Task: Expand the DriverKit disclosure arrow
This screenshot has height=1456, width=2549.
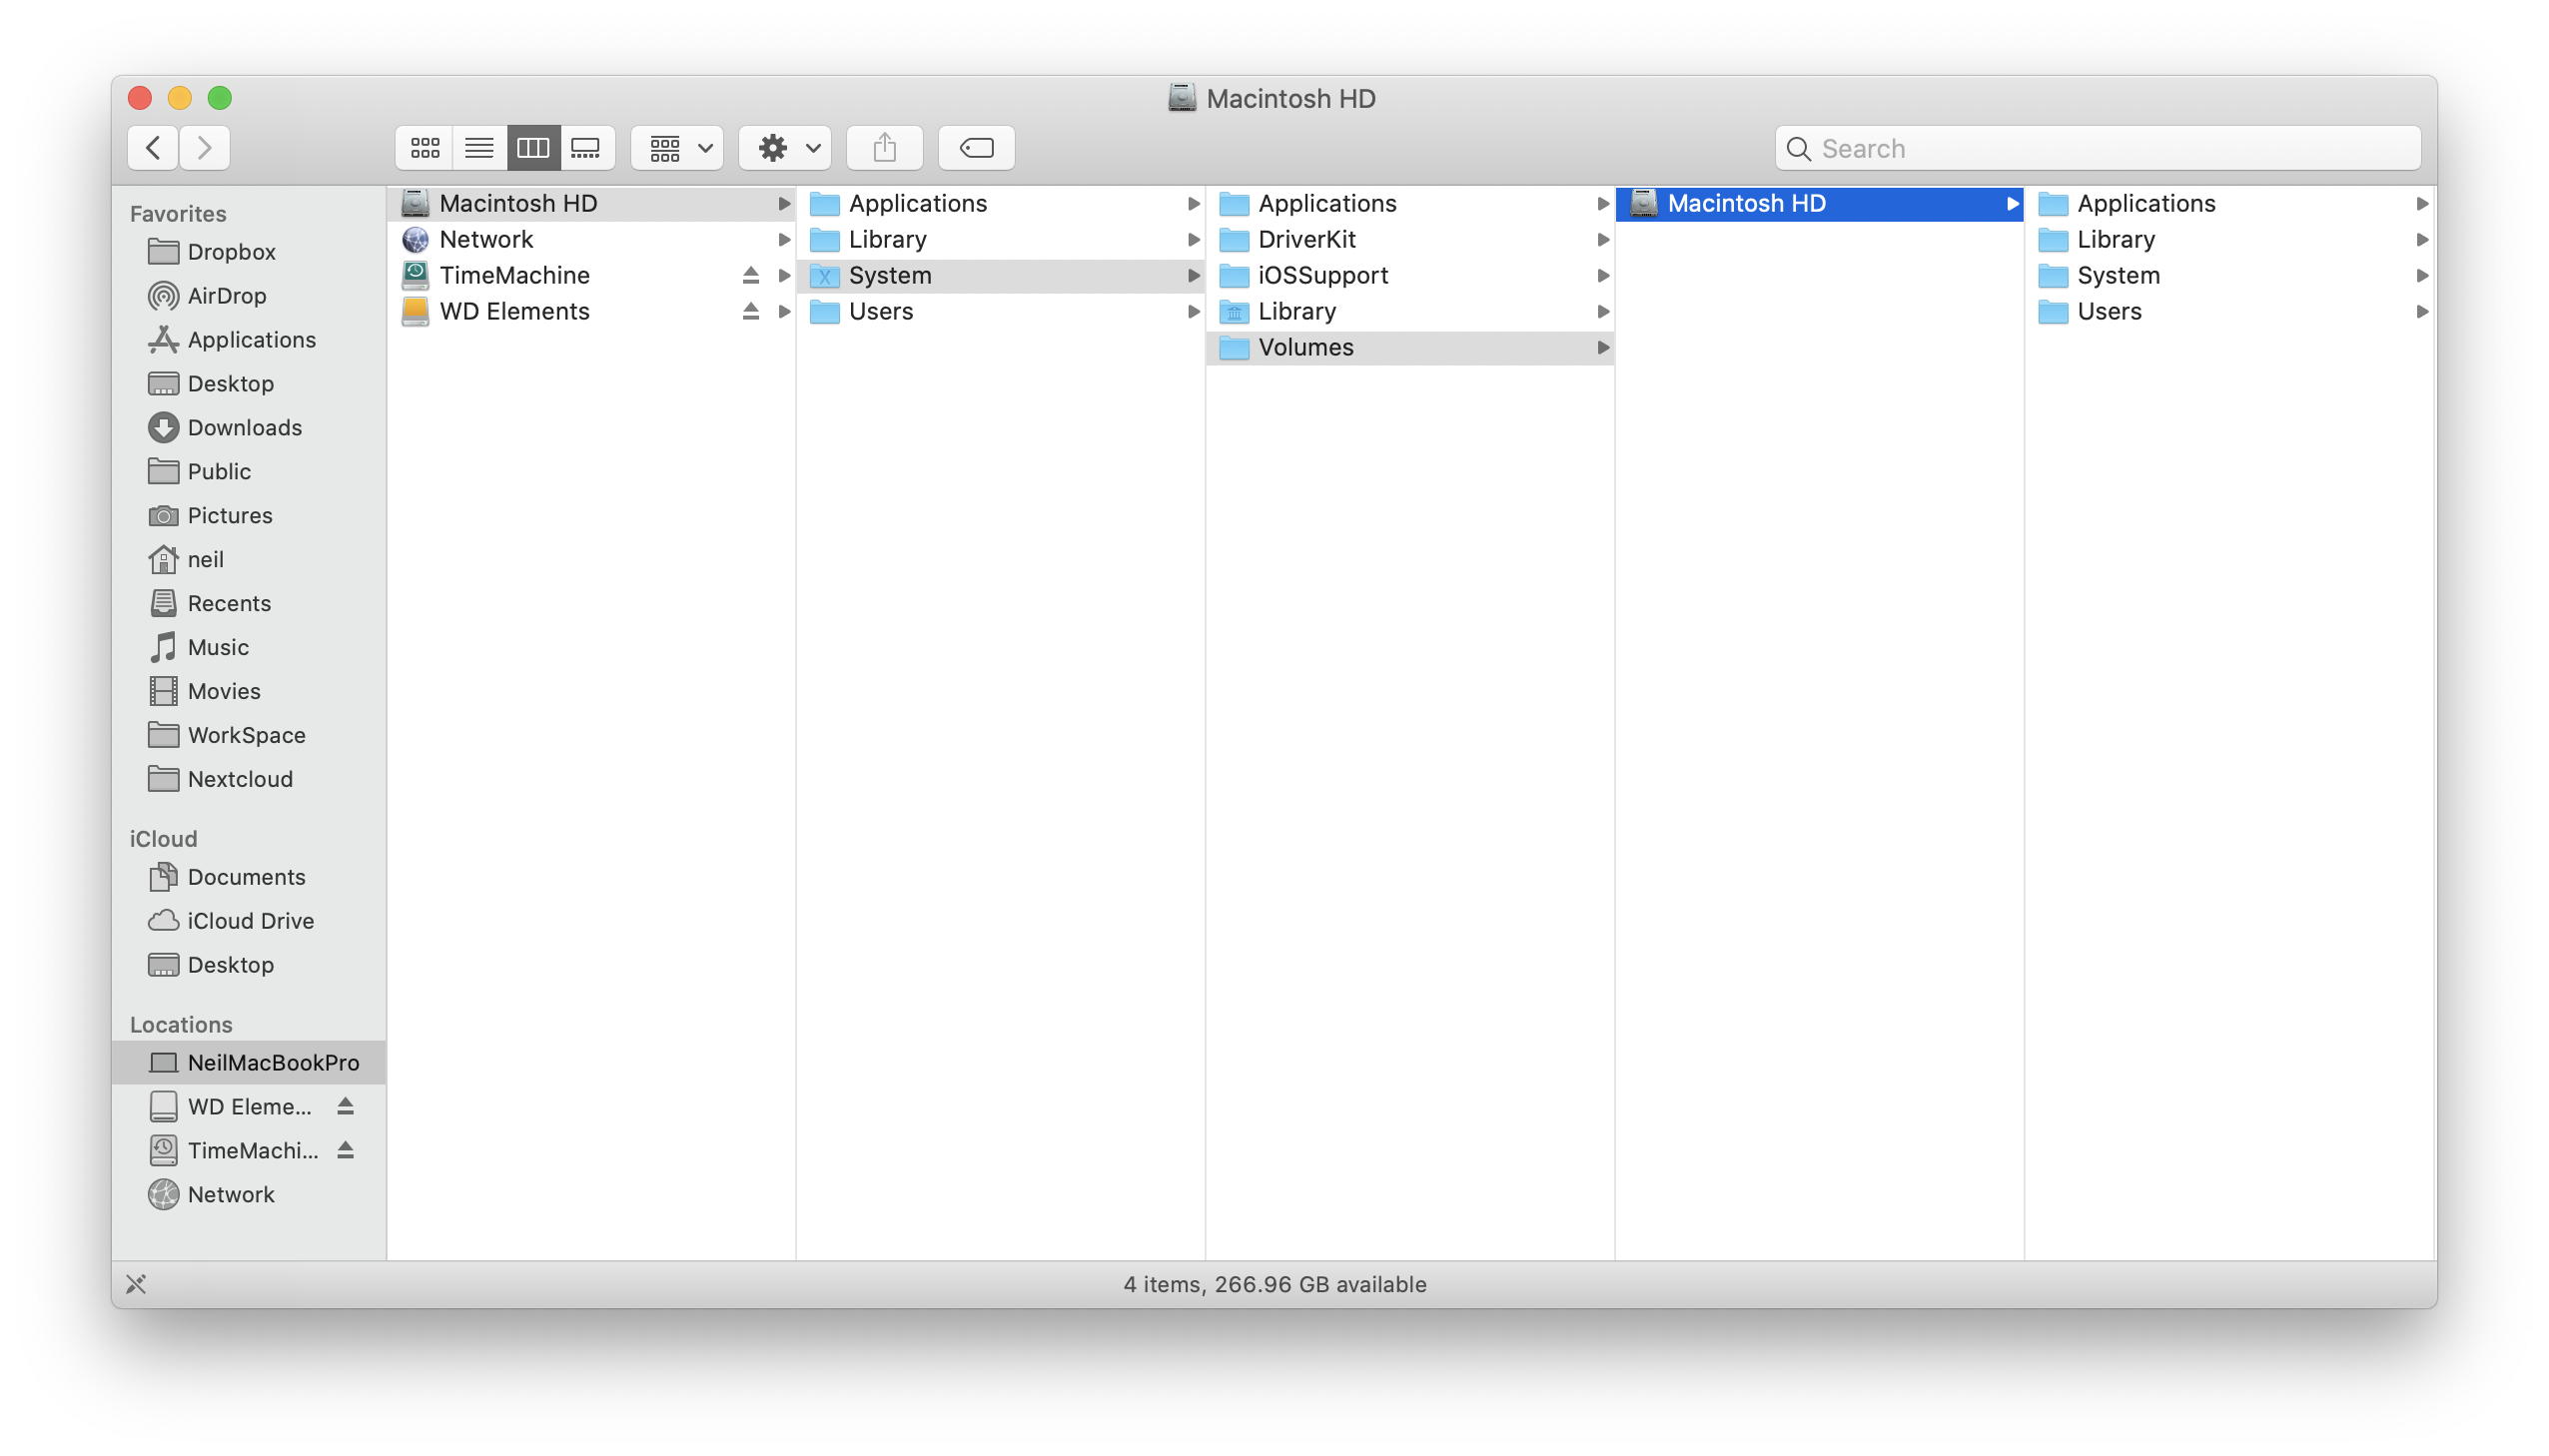Action: (1603, 239)
